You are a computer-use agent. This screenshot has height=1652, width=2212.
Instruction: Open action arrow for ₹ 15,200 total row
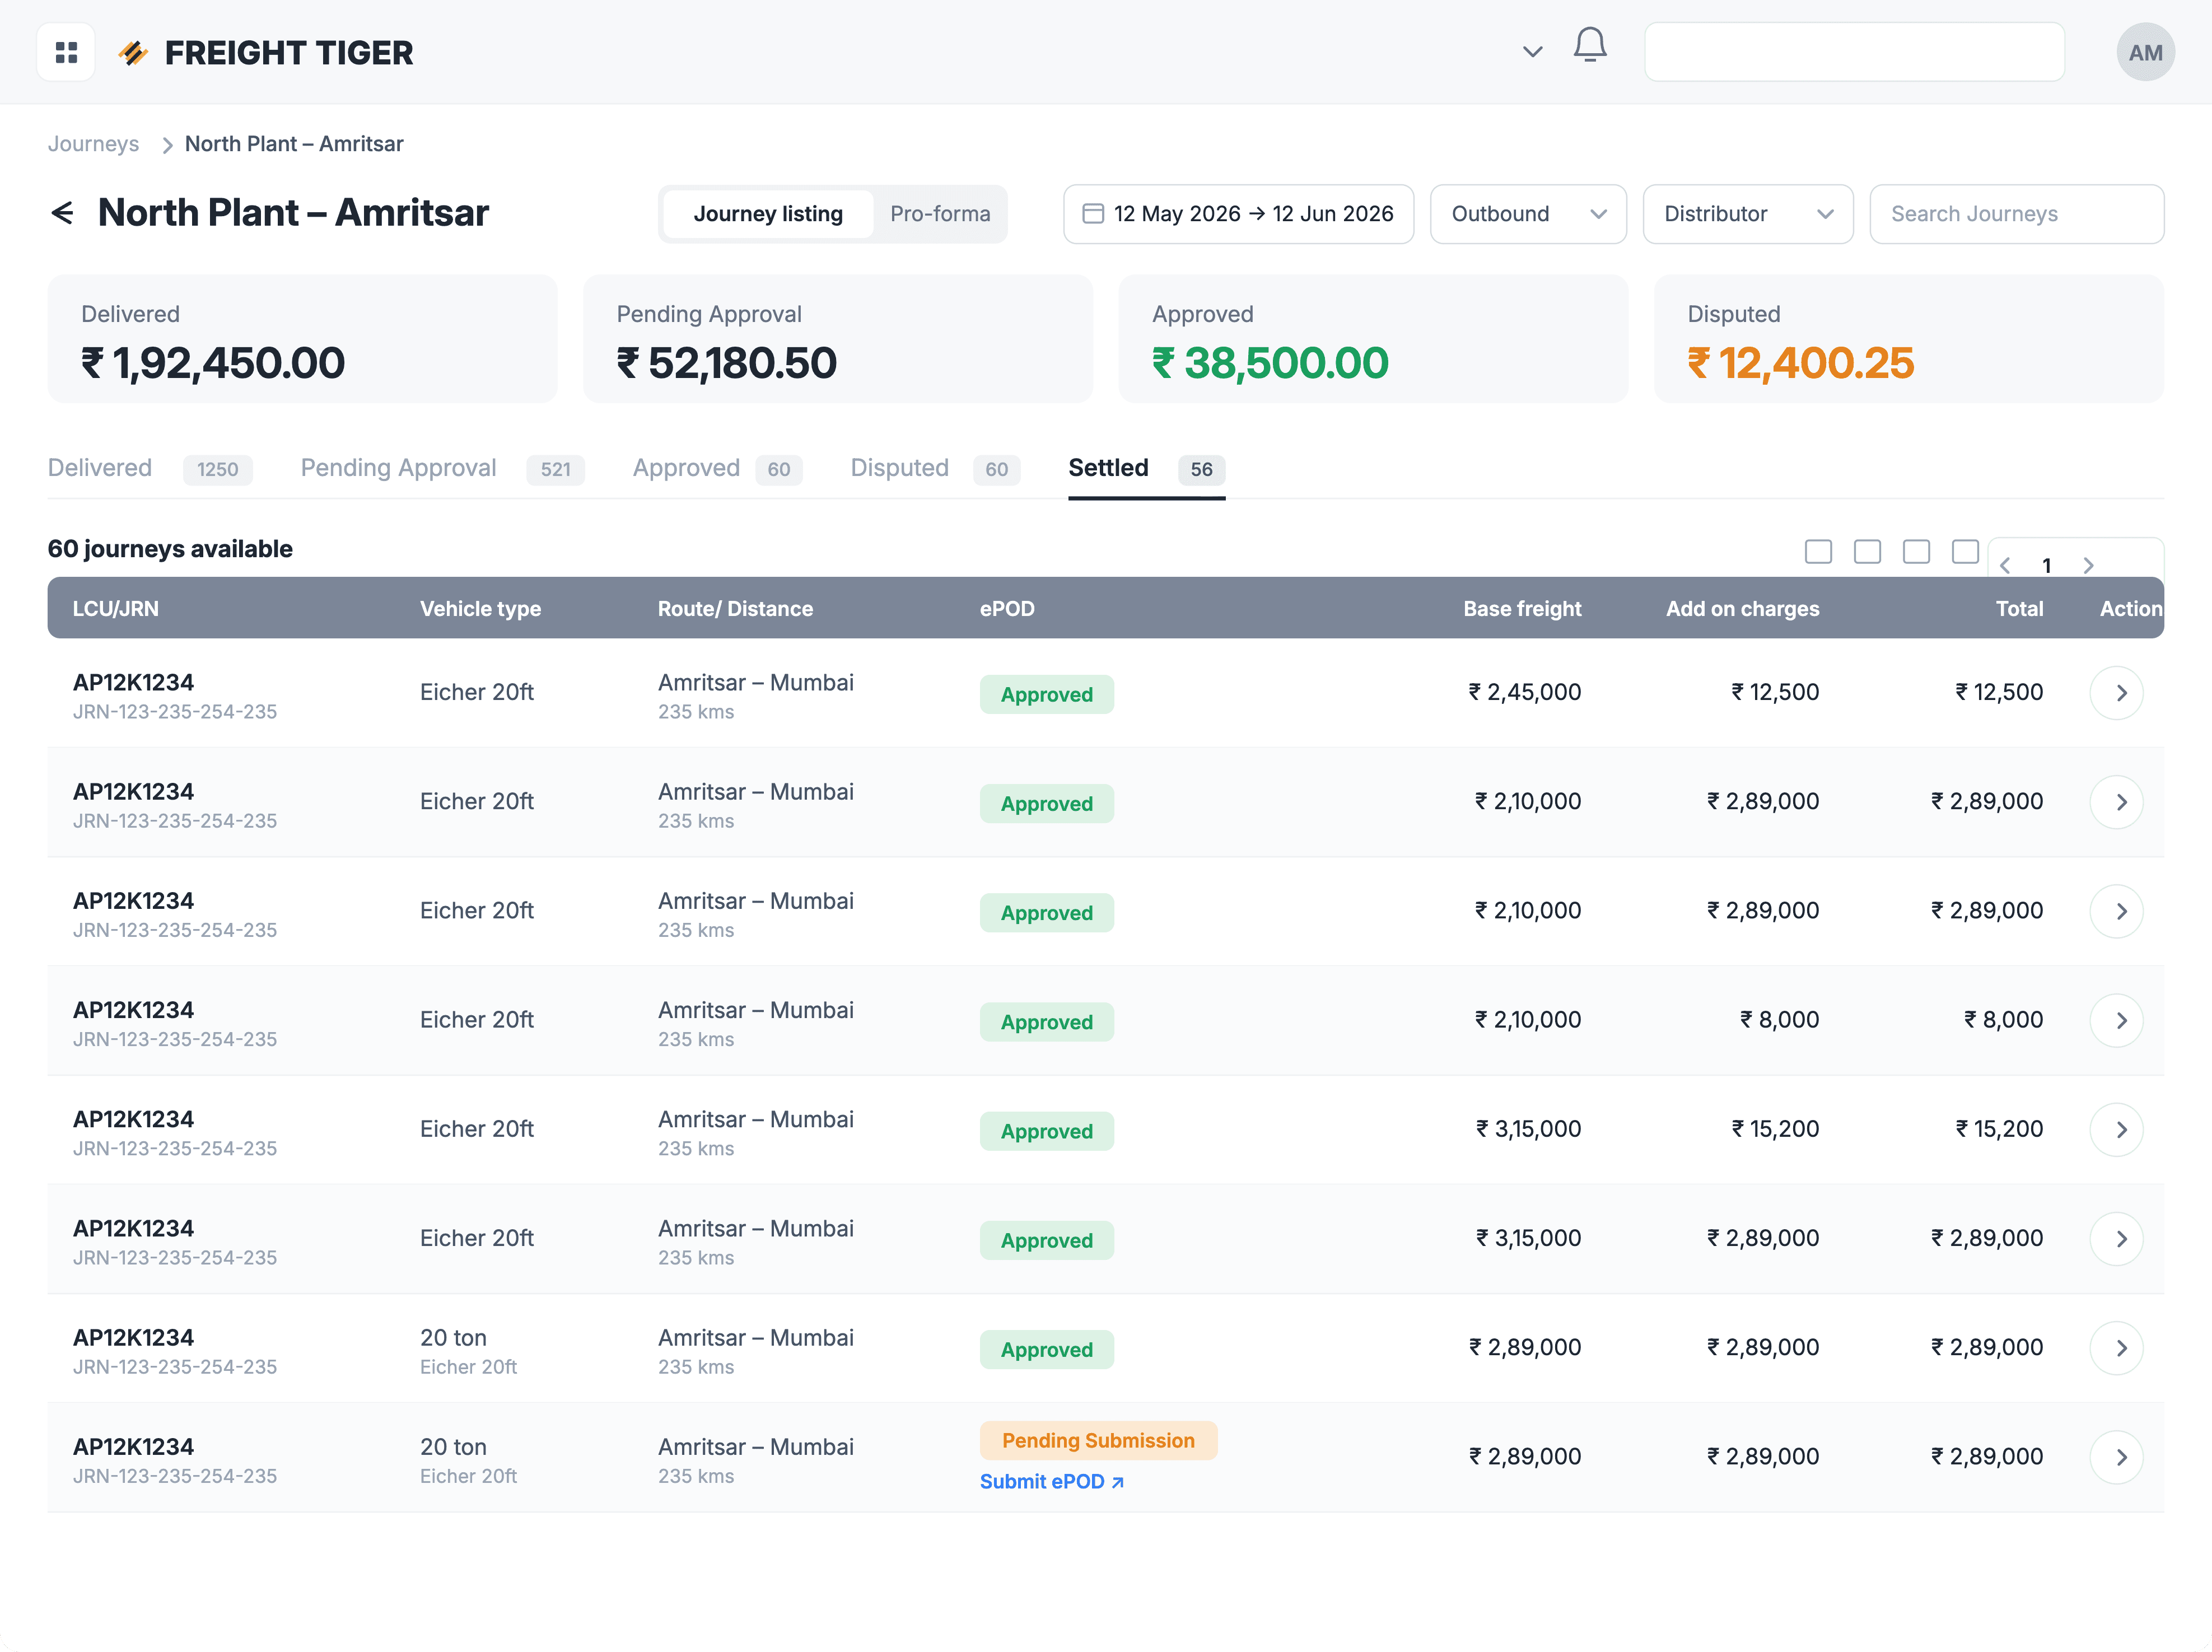(x=2116, y=1129)
